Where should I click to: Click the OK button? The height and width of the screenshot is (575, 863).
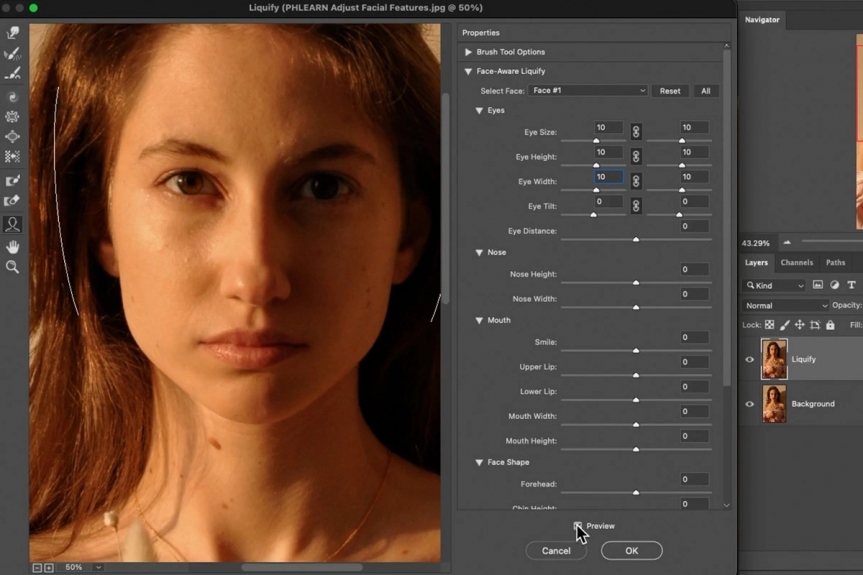631,551
